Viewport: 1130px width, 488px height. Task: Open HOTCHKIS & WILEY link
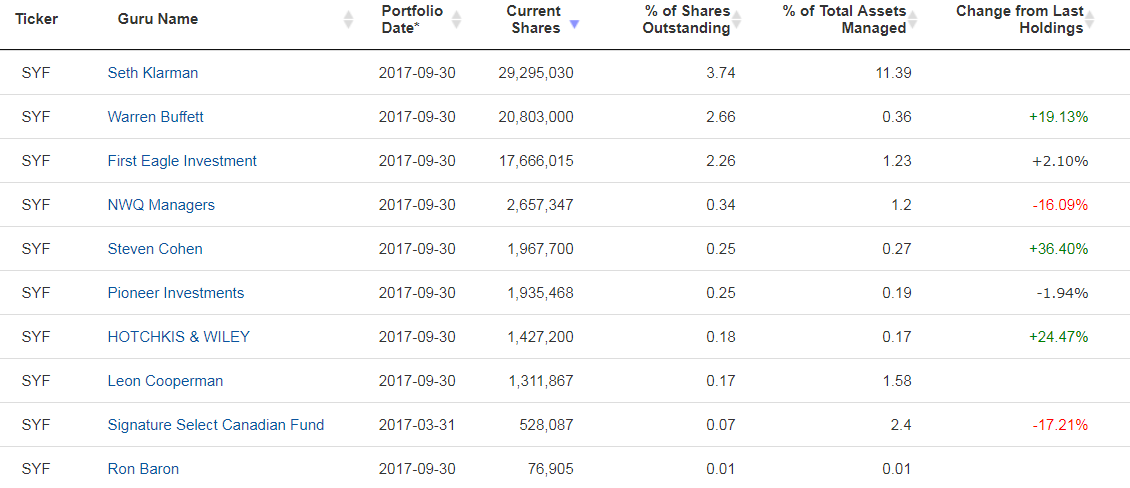179,337
